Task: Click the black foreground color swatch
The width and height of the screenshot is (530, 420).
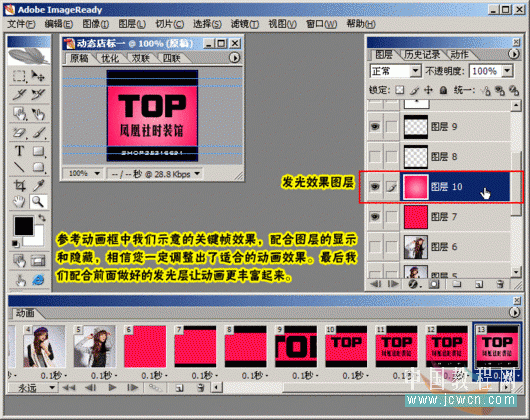Action: click(24, 226)
